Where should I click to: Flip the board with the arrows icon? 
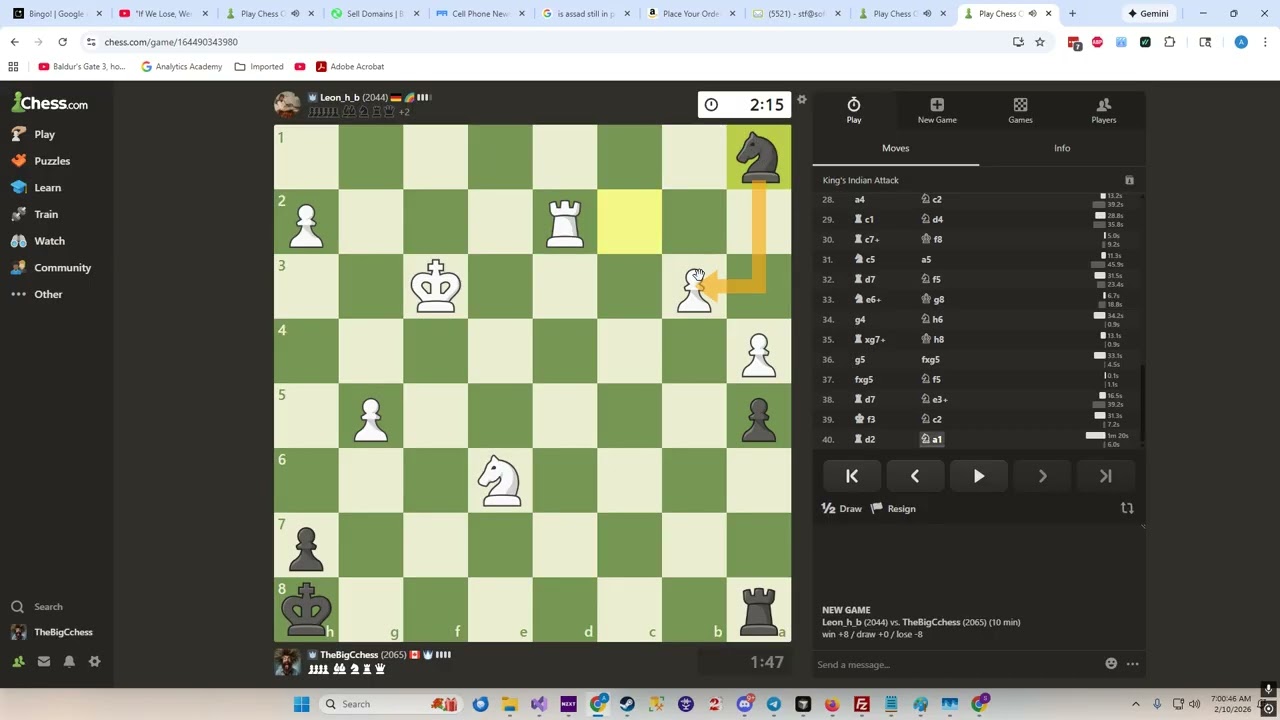click(x=1127, y=508)
